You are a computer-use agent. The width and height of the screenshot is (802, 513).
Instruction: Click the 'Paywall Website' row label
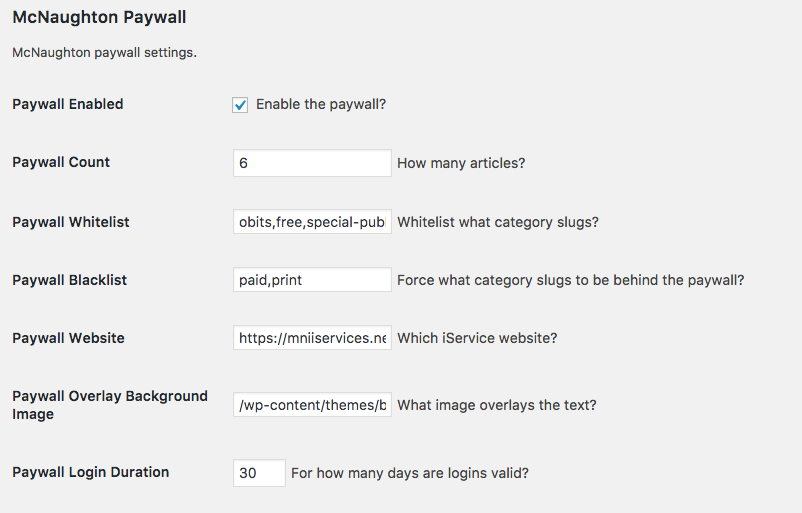pos(68,338)
